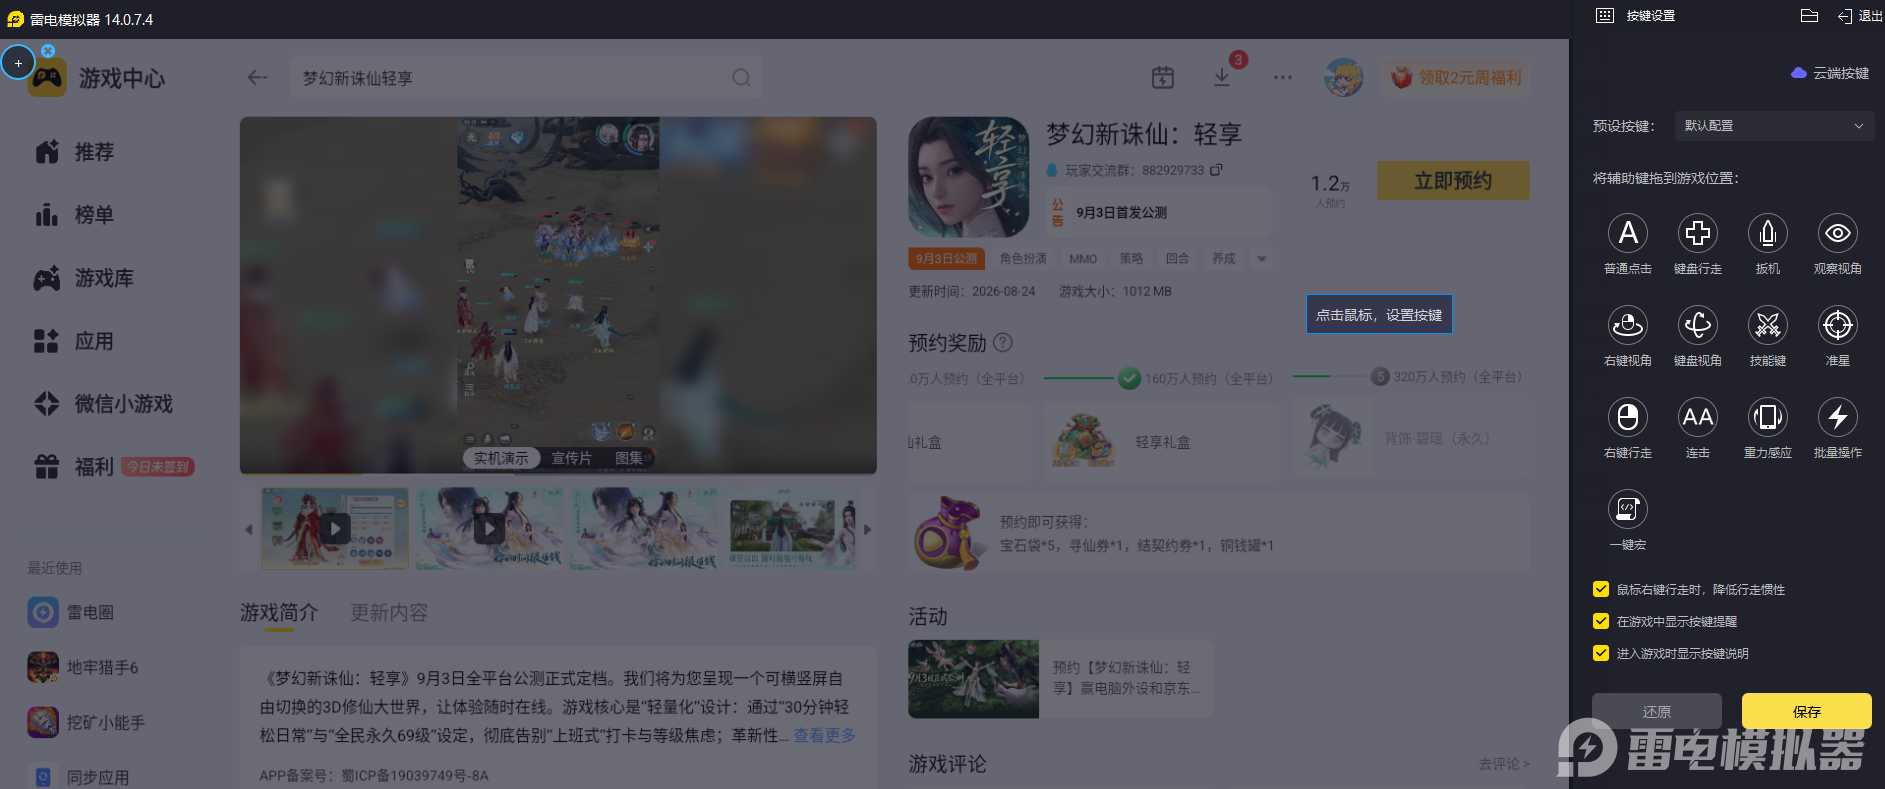Open 应用 apps in the sidebar
Image resolution: width=1885 pixels, height=789 pixels.
(75, 341)
